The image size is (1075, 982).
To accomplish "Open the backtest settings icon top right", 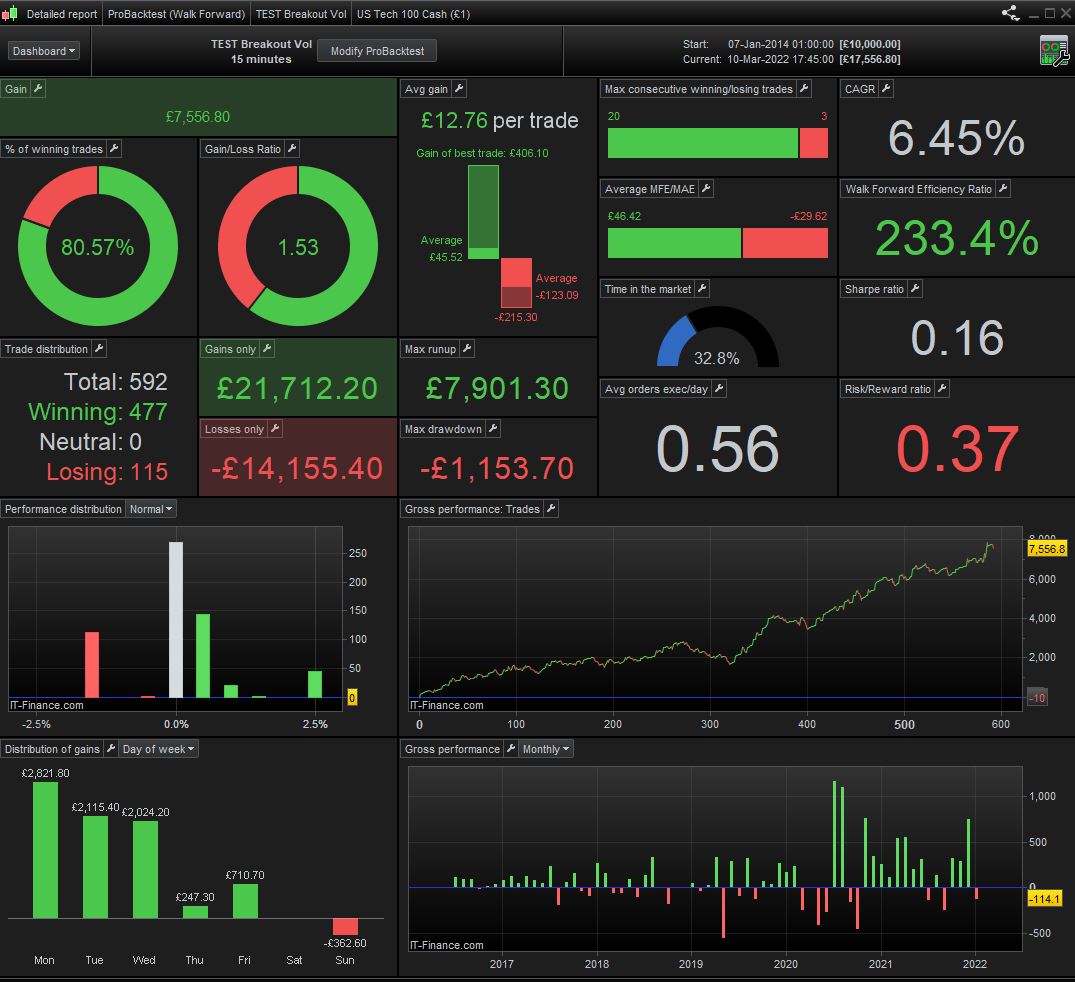I will [1054, 51].
